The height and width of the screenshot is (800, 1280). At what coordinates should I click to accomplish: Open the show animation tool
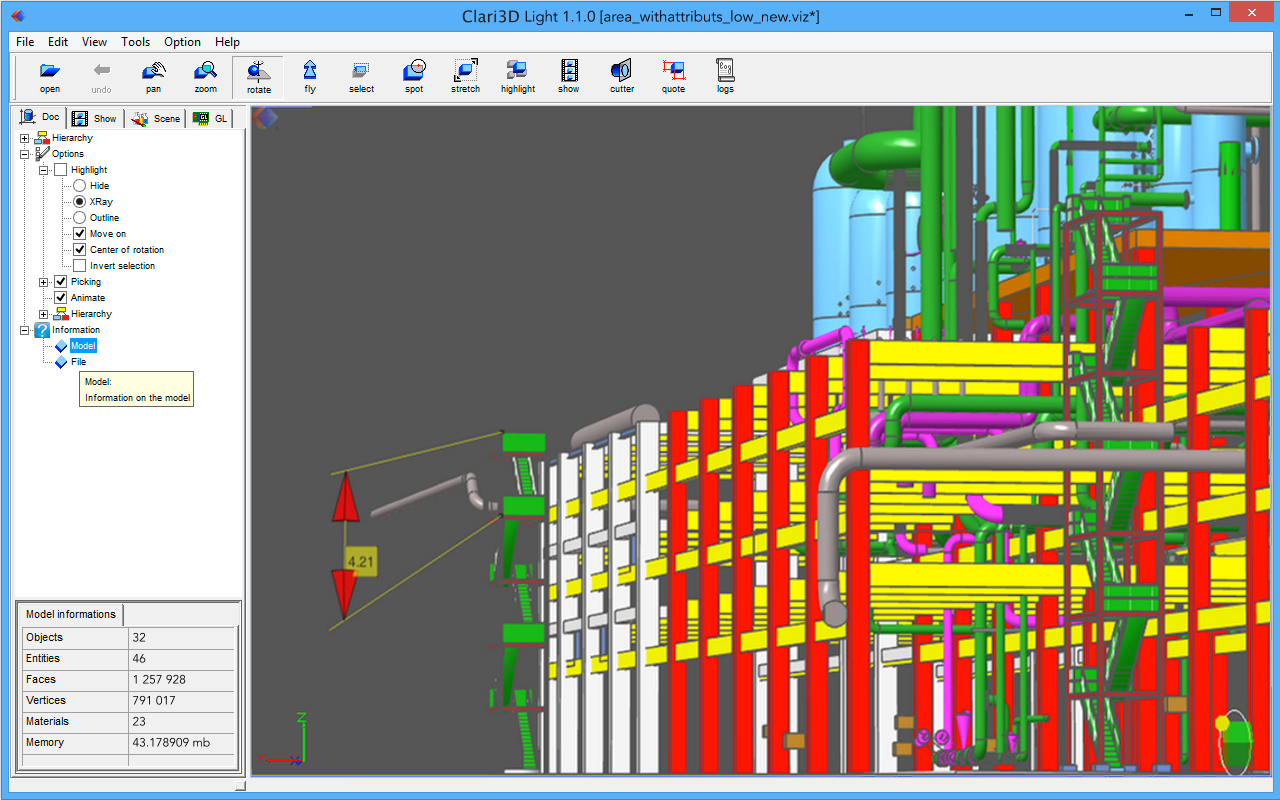point(569,77)
